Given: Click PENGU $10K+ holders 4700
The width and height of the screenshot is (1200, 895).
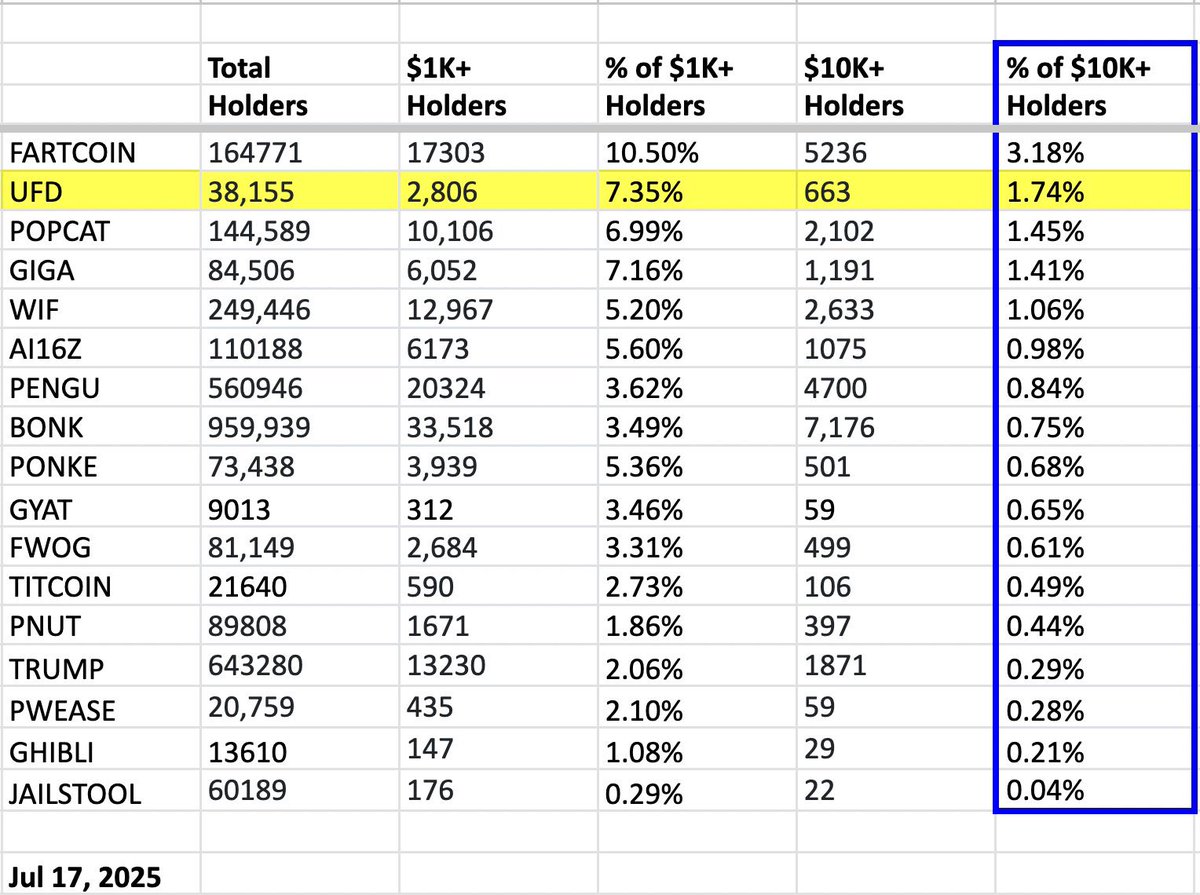Looking at the screenshot, I should 835,388.
